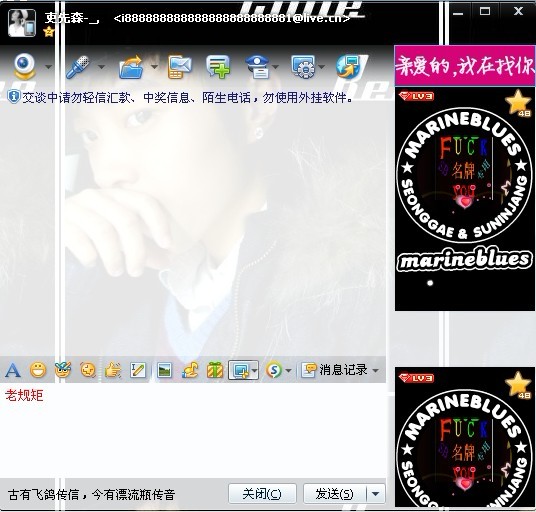Expand voice call options arrow

pos(102,67)
